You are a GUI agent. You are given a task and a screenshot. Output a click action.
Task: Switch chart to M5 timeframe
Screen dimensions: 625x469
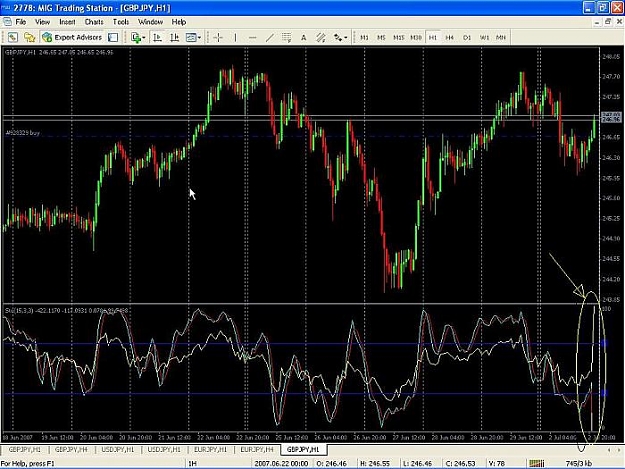point(381,37)
